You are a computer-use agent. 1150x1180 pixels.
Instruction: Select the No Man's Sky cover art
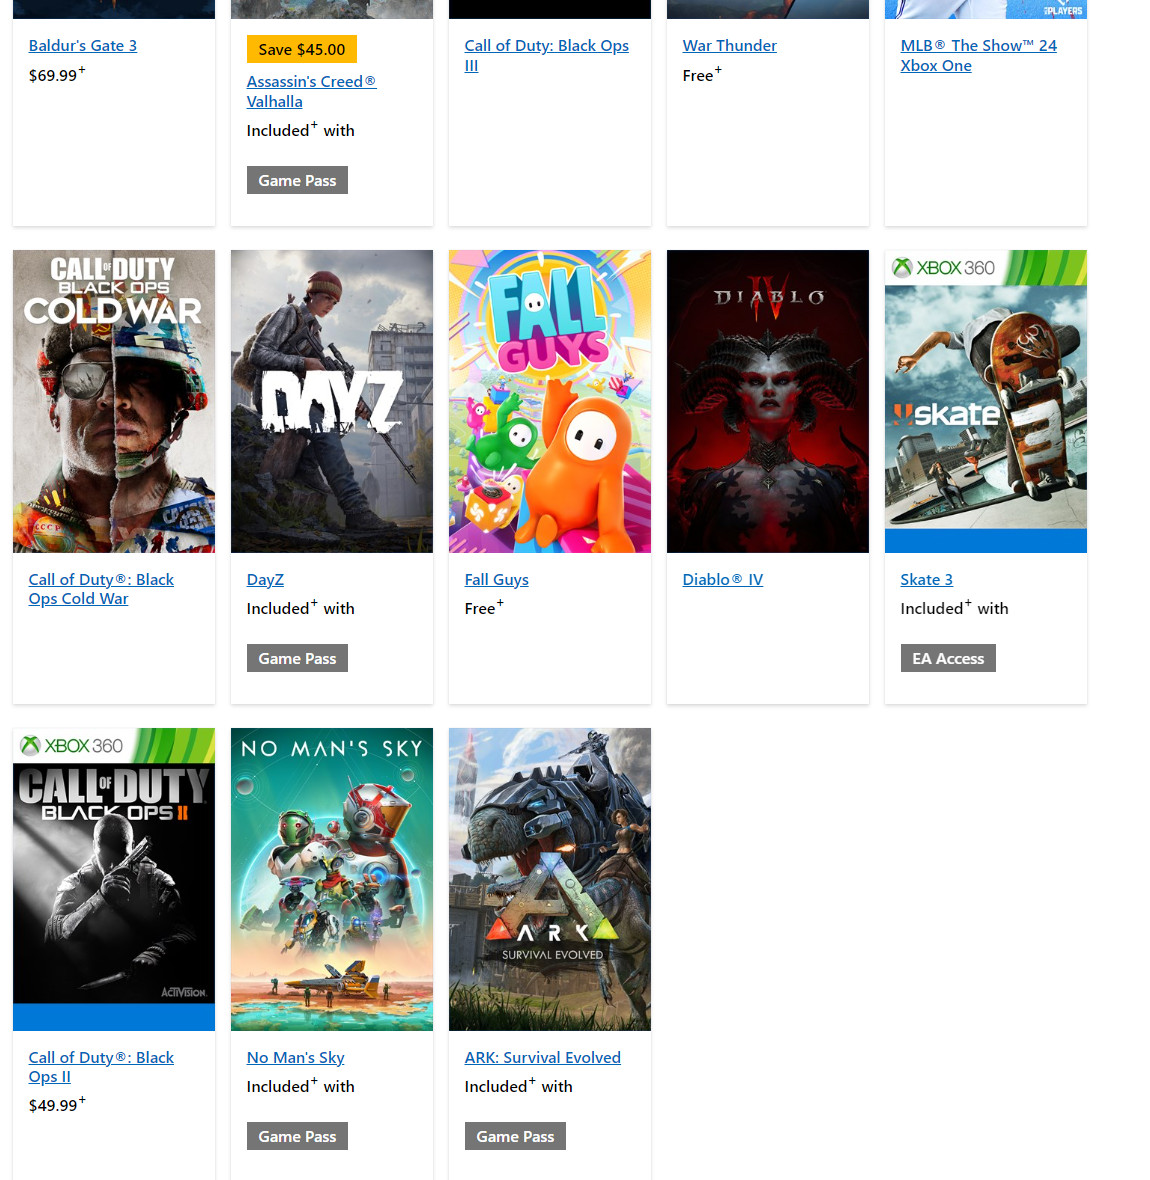[332, 879]
